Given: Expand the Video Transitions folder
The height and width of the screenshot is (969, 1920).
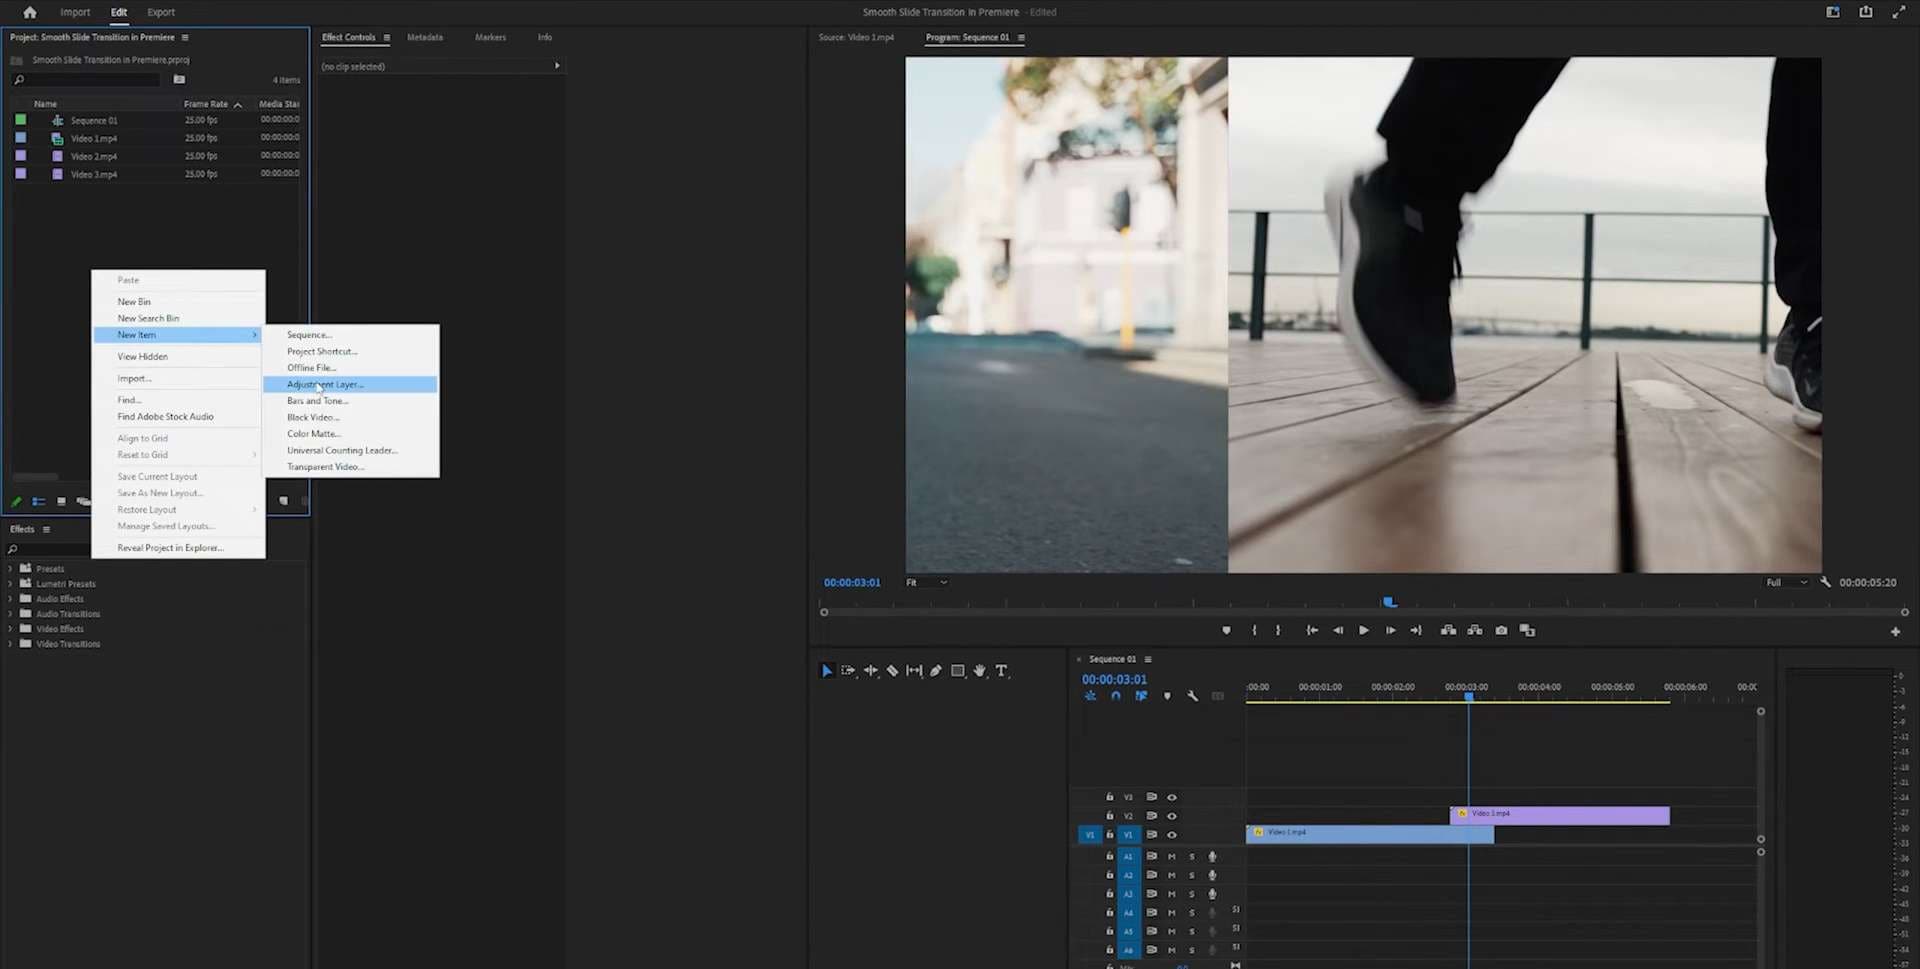Looking at the screenshot, I should pyautogui.click(x=11, y=644).
